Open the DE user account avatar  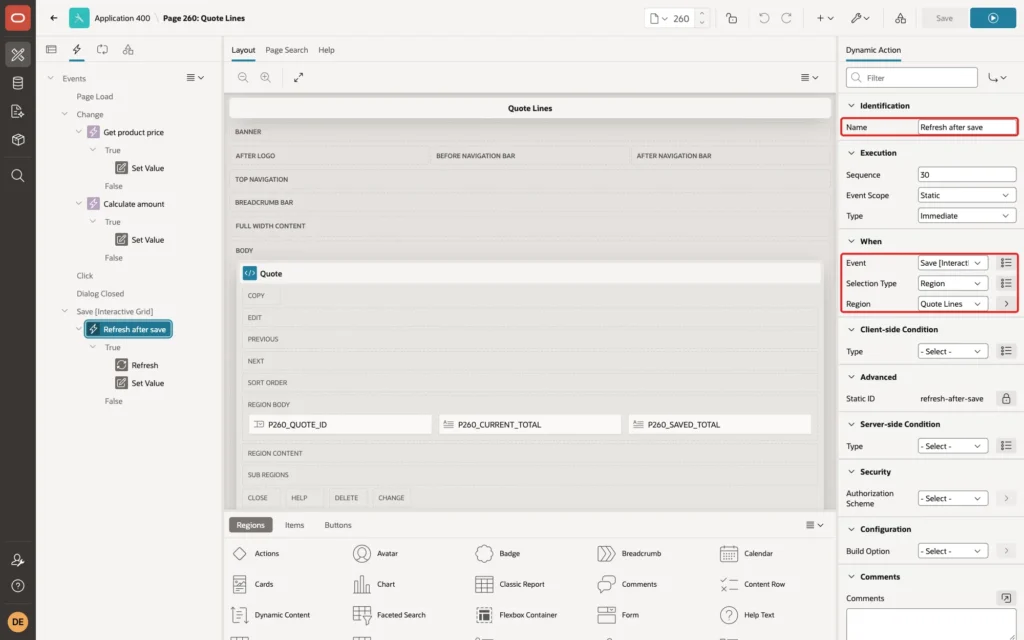18,622
